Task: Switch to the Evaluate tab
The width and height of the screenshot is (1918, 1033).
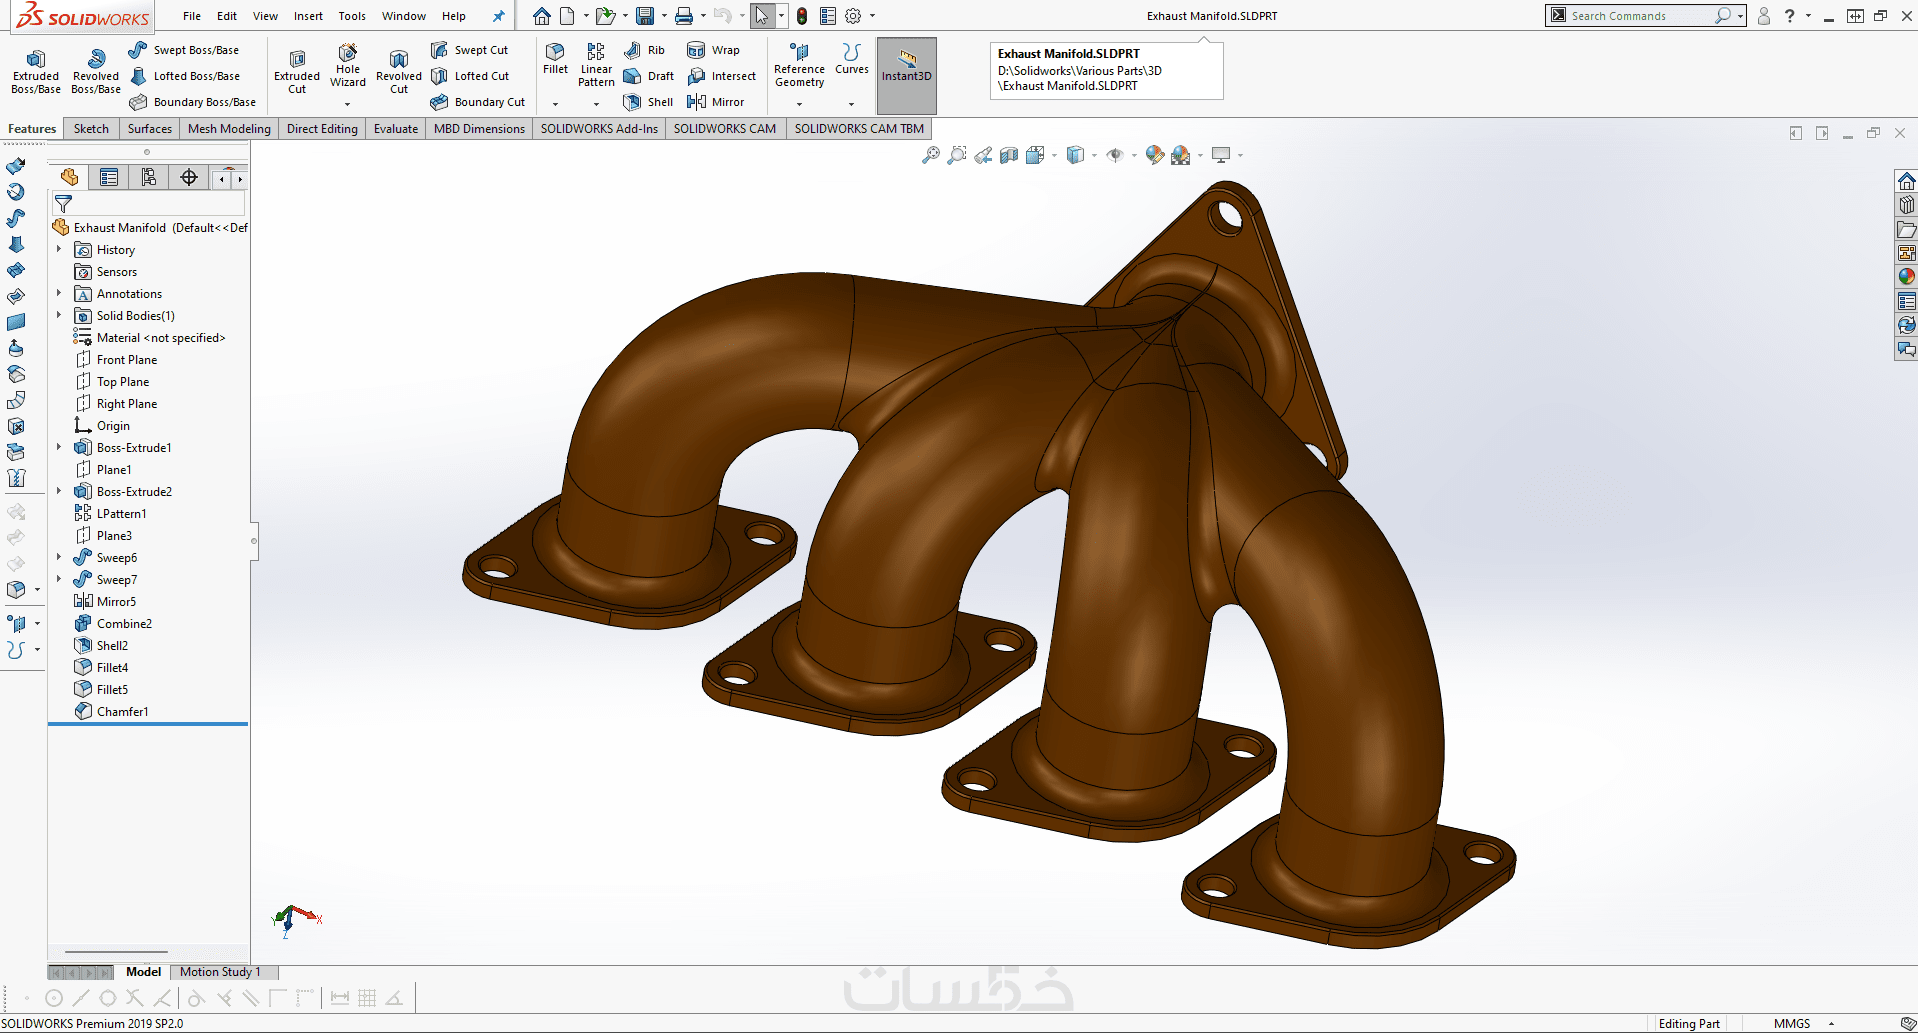Action: tap(396, 129)
